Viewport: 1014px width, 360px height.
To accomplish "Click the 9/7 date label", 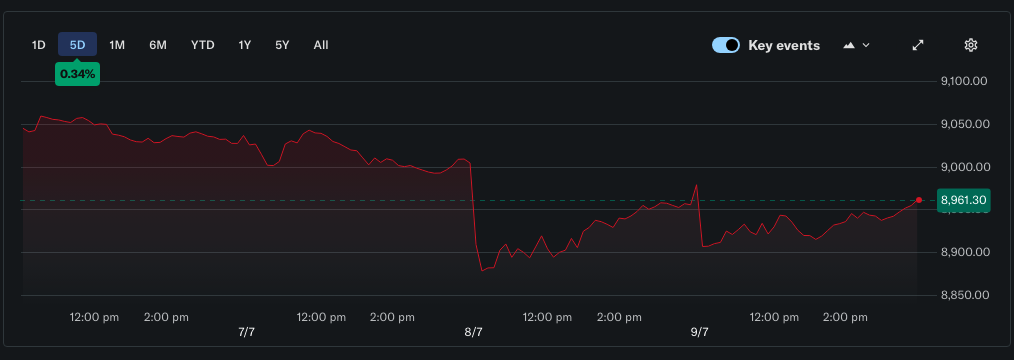I will [x=699, y=332].
